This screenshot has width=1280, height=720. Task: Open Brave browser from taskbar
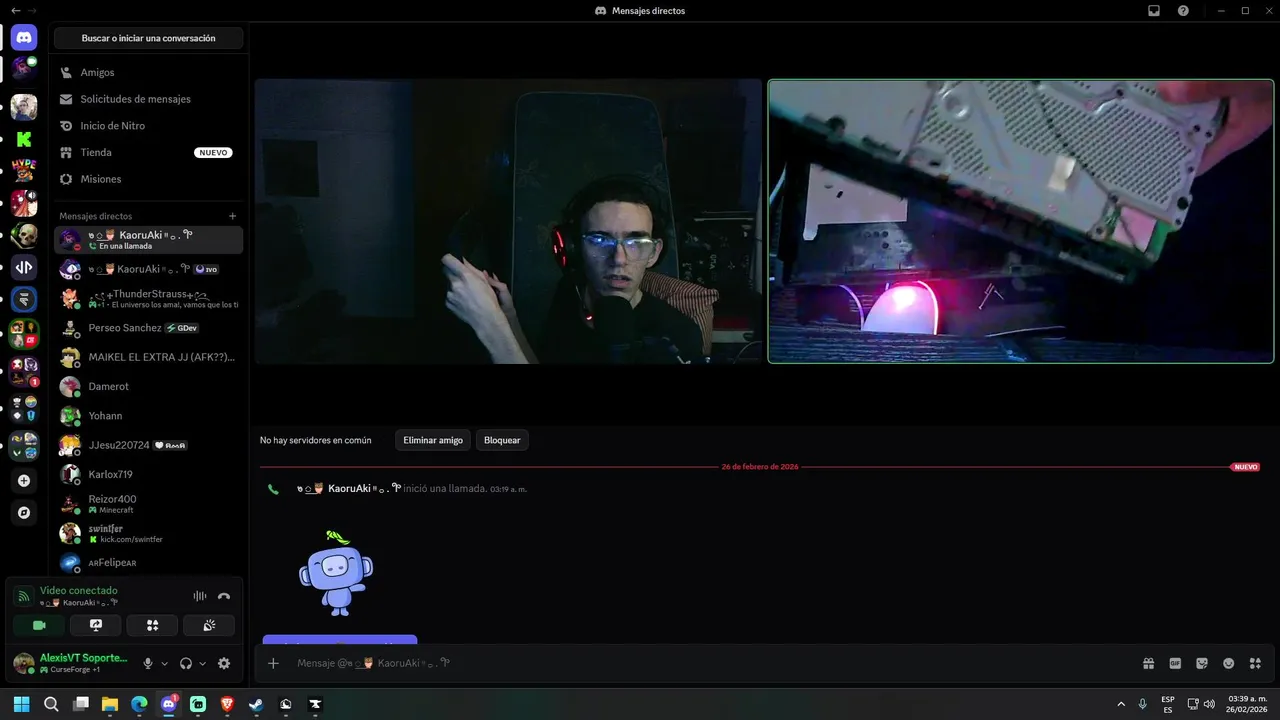tap(227, 704)
